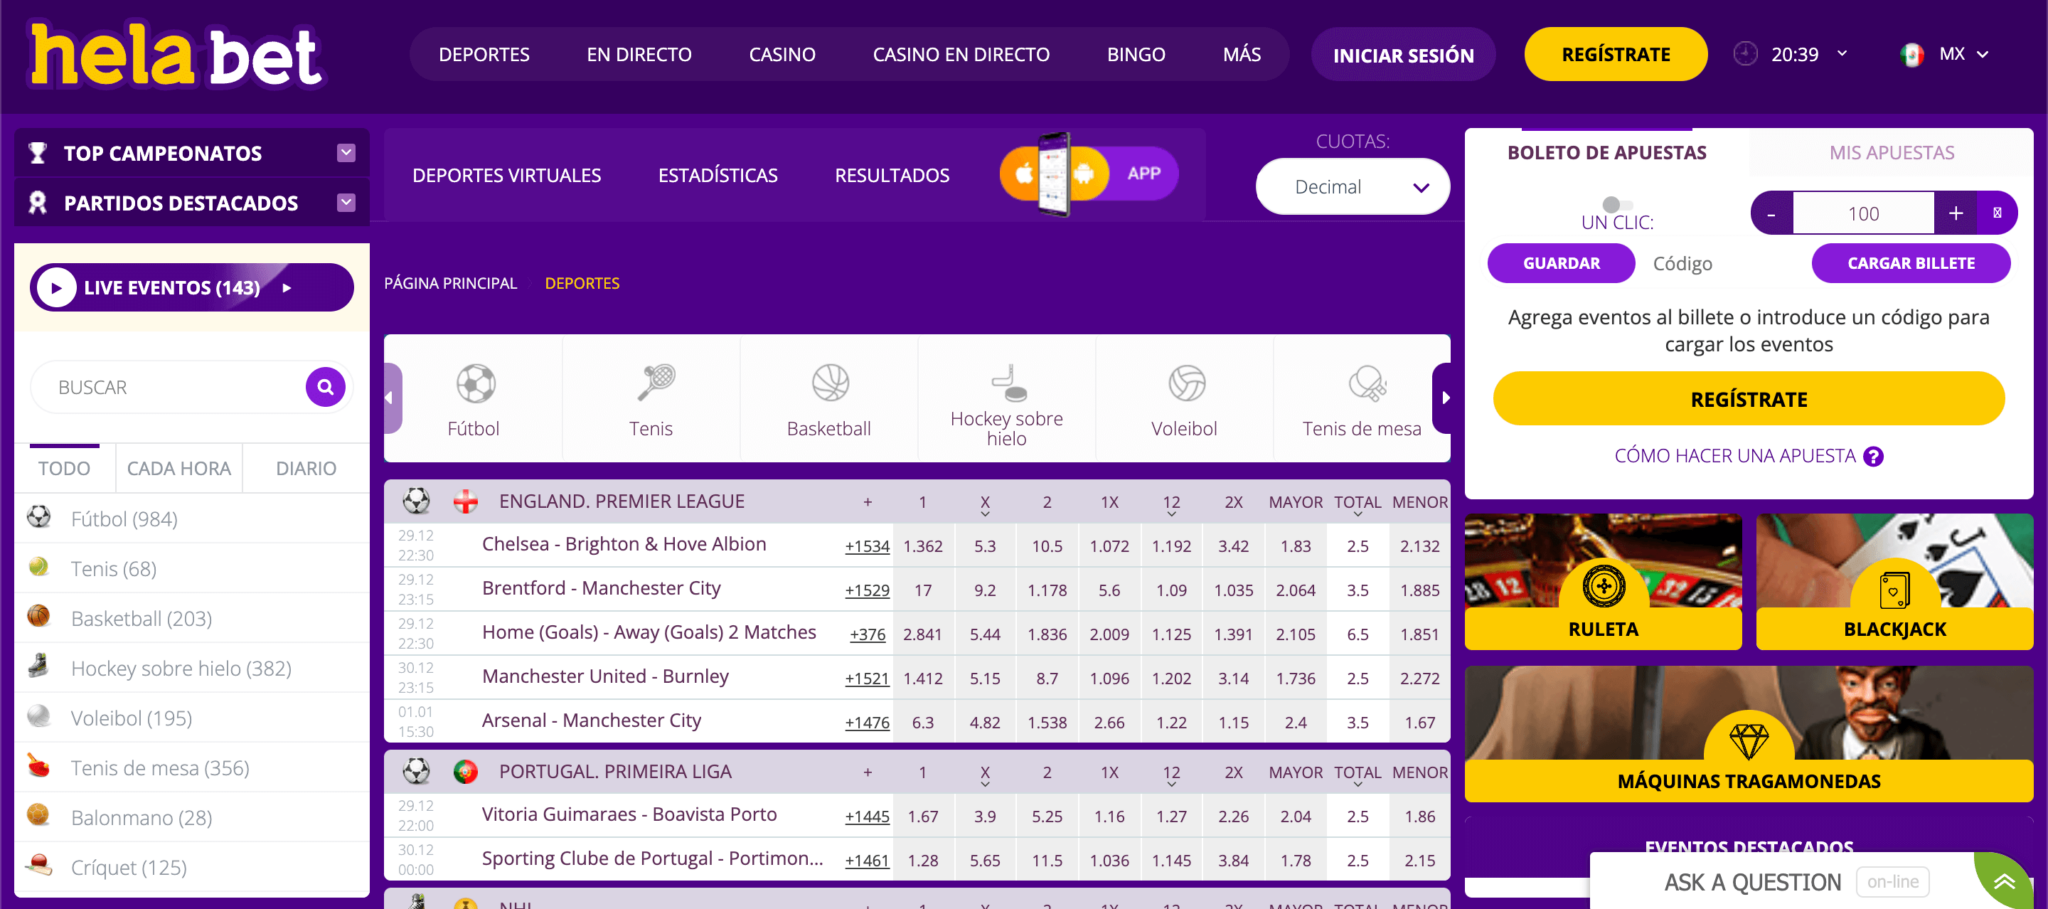This screenshot has height=909, width=2048.
Task: Expand the TOTAL dropdown in Primeira Liga header
Action: pyautogui.click(x=1358, y=784)
